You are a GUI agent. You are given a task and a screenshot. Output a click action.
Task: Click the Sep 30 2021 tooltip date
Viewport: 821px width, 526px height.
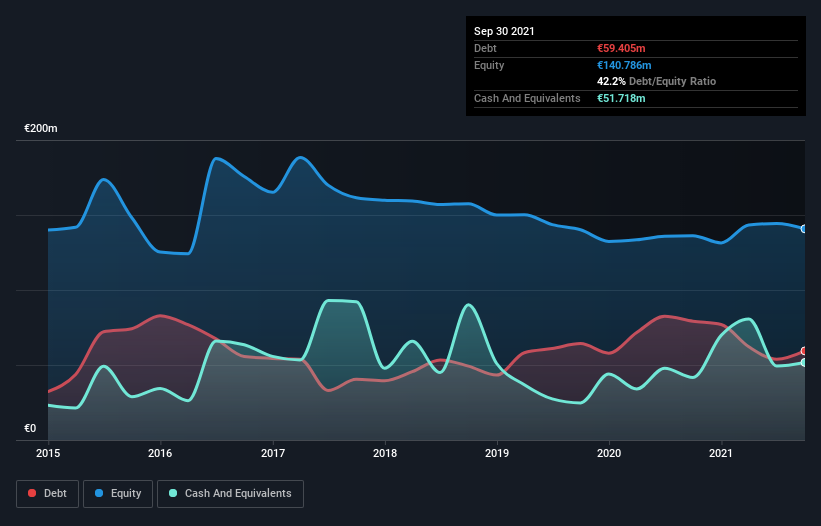tap(504, 31)
